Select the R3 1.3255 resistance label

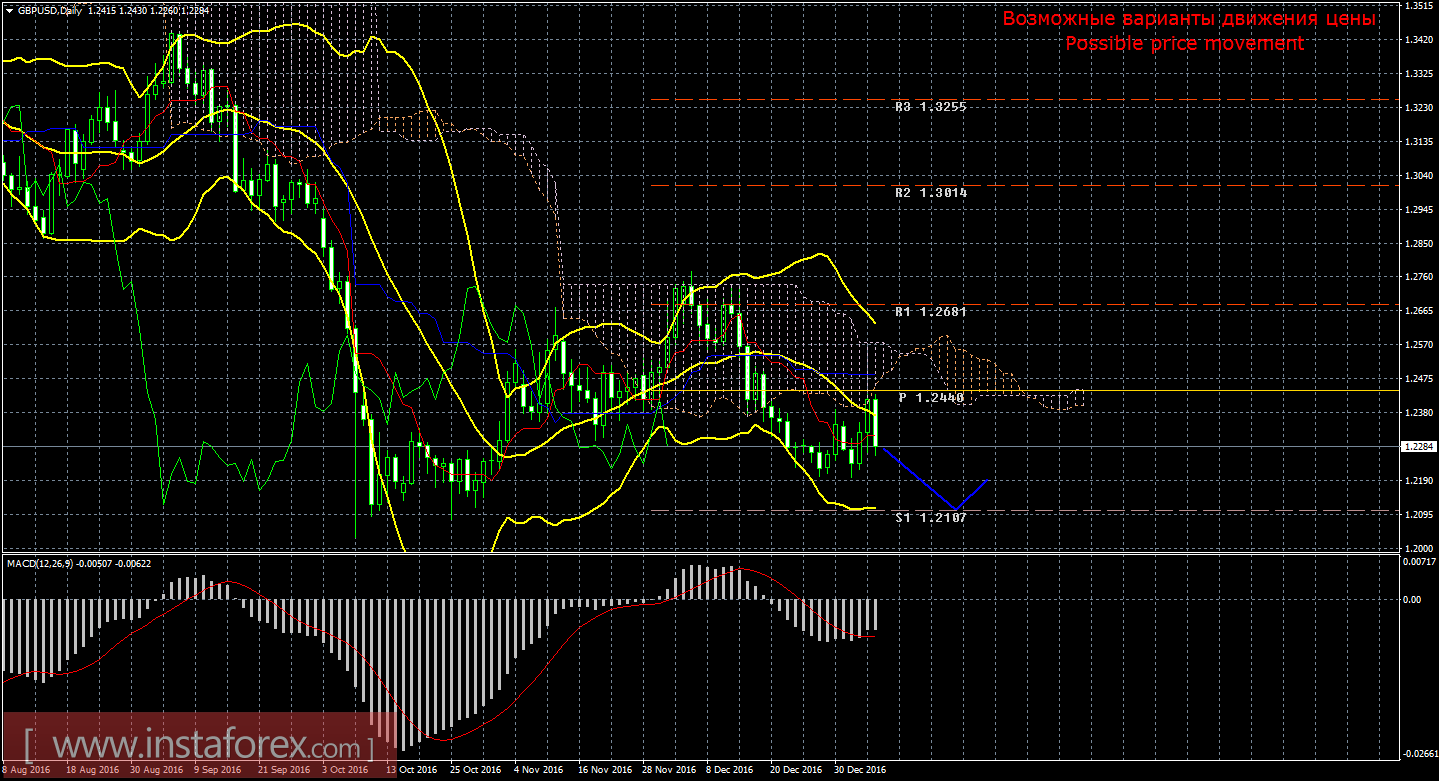tap(932, 106)
